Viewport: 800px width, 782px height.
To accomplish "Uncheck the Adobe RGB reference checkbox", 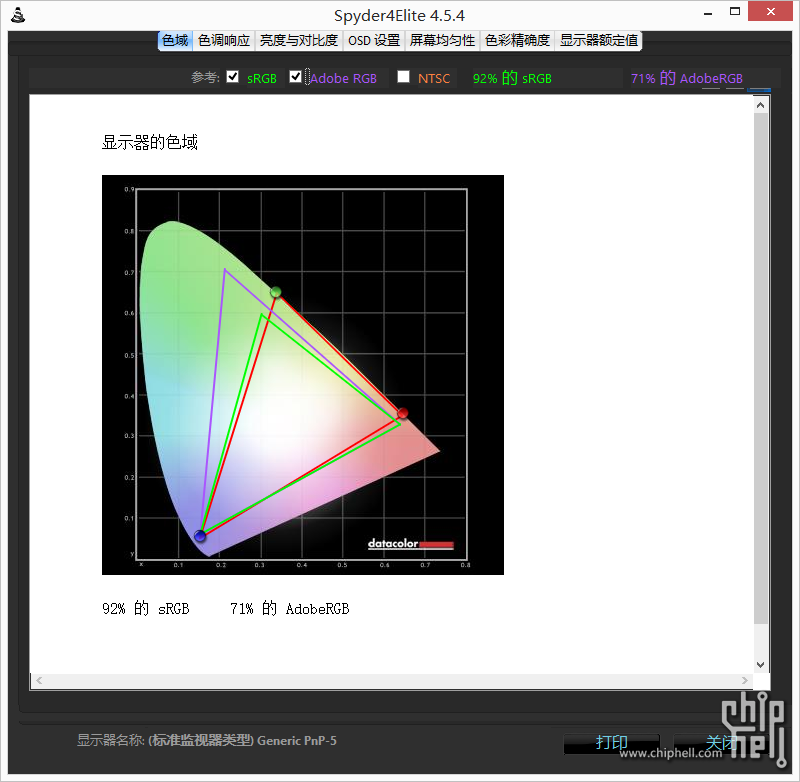I will (x=295, y=77).
